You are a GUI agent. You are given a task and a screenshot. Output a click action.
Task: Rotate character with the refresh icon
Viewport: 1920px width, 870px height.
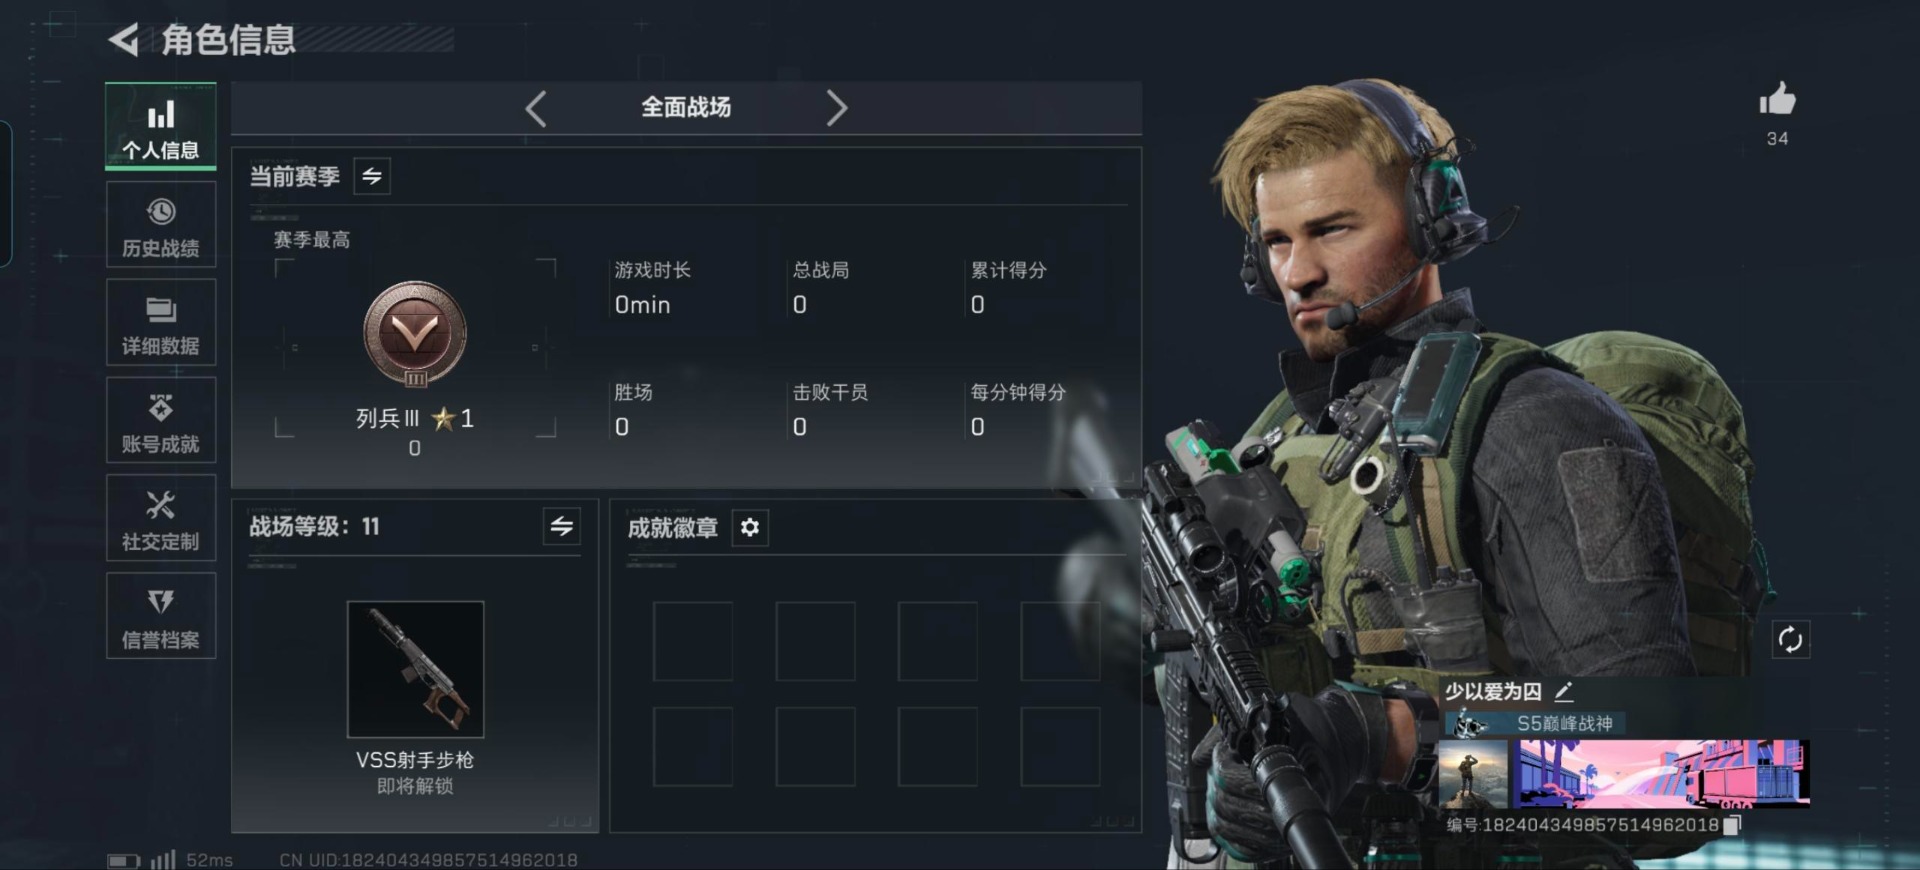click(1790, 639)
